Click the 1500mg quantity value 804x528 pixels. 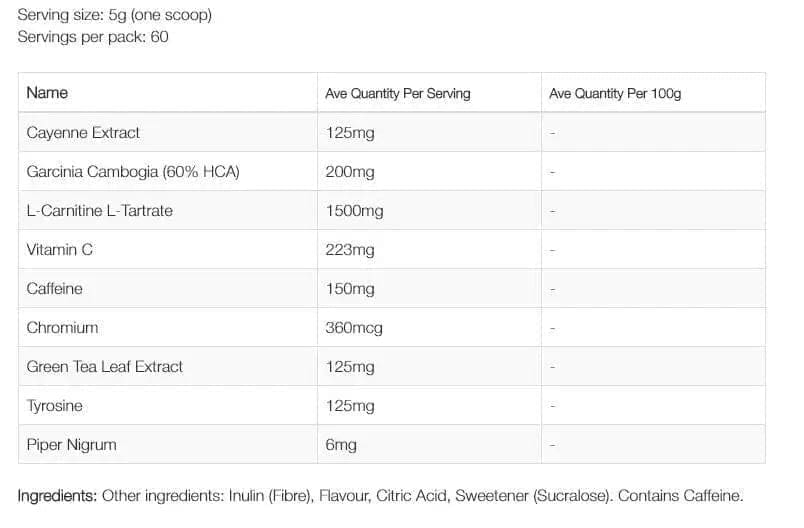pos(354,211)
